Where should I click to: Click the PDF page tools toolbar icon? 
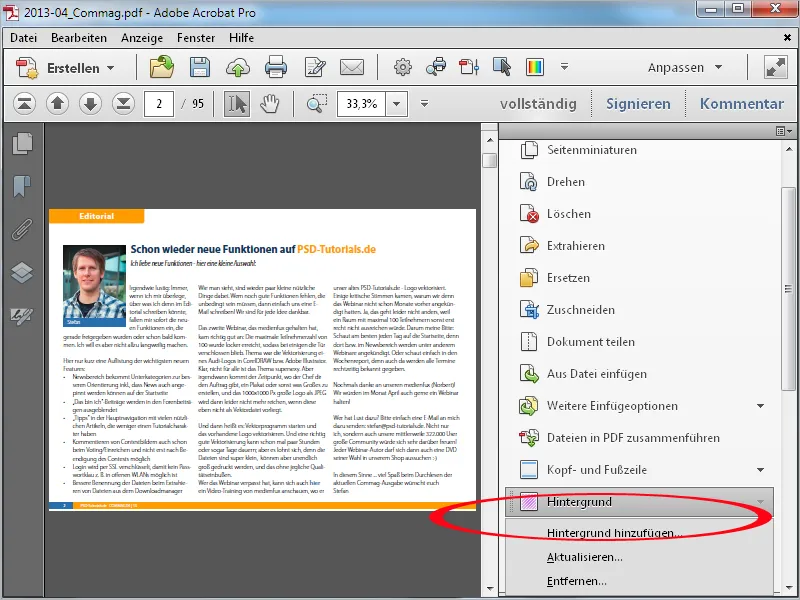(x=469, y=67)
